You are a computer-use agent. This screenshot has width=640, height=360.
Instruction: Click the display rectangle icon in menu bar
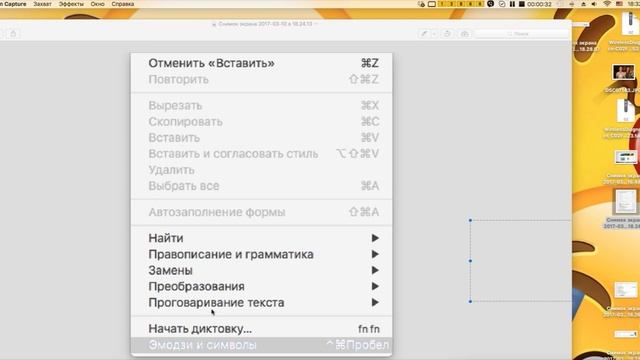click(431, 4)
